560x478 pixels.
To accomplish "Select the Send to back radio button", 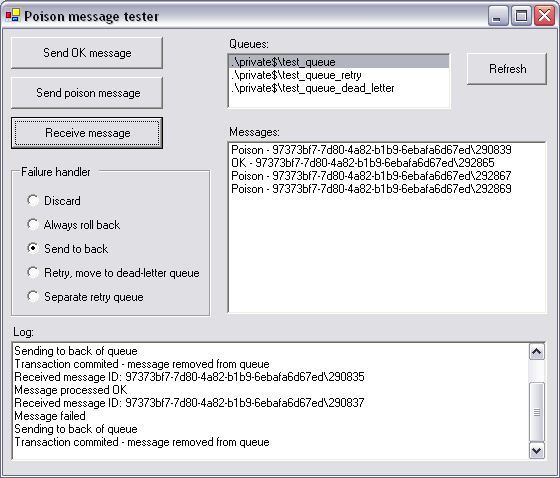I will (68, 249).
